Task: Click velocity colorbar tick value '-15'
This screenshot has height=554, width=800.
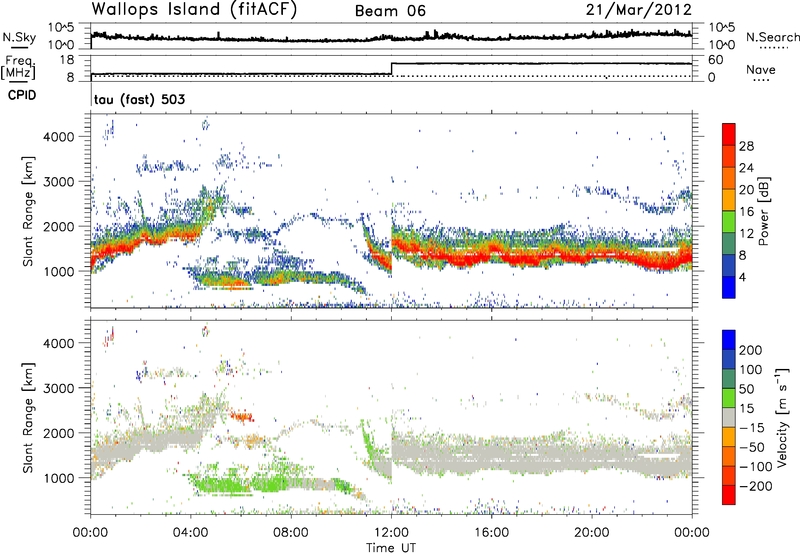Action: [752, 428]
